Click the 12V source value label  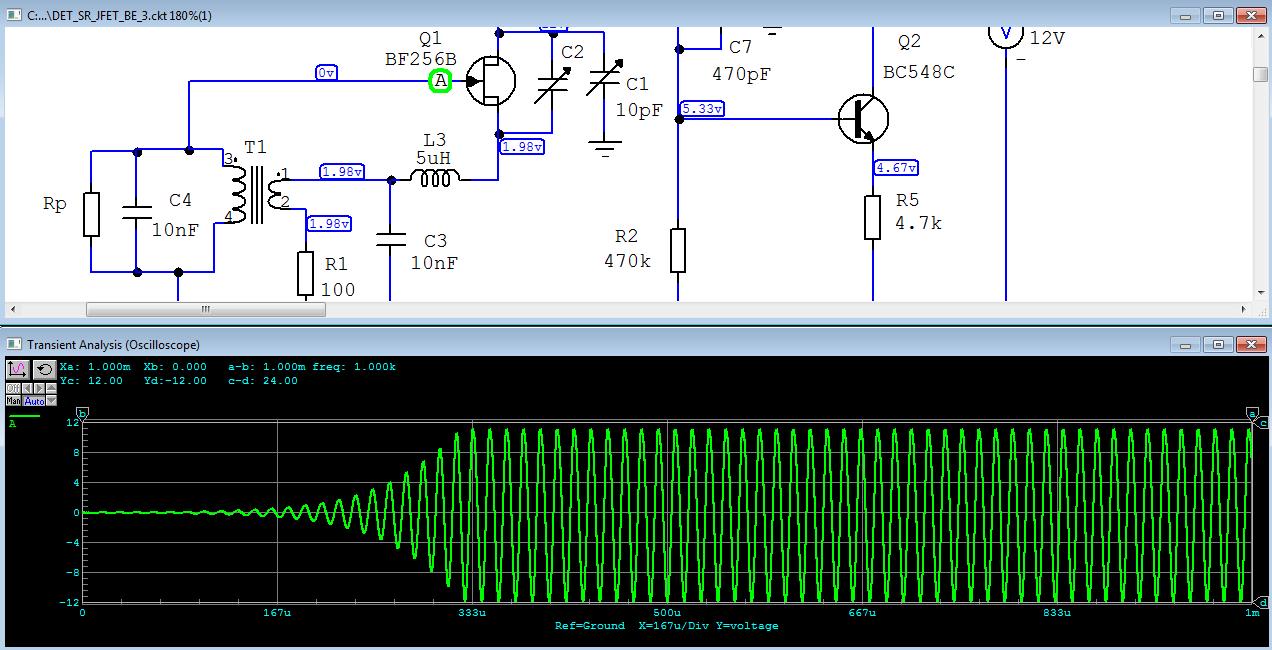point(1048,38)
